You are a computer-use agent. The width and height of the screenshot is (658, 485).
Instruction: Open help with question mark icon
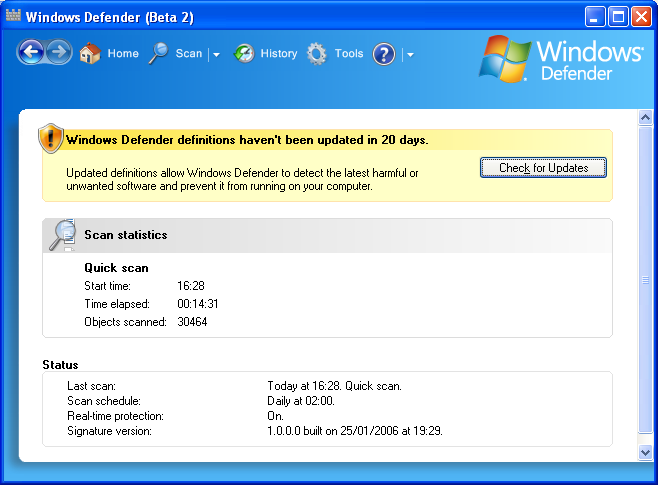click(384, 54)
